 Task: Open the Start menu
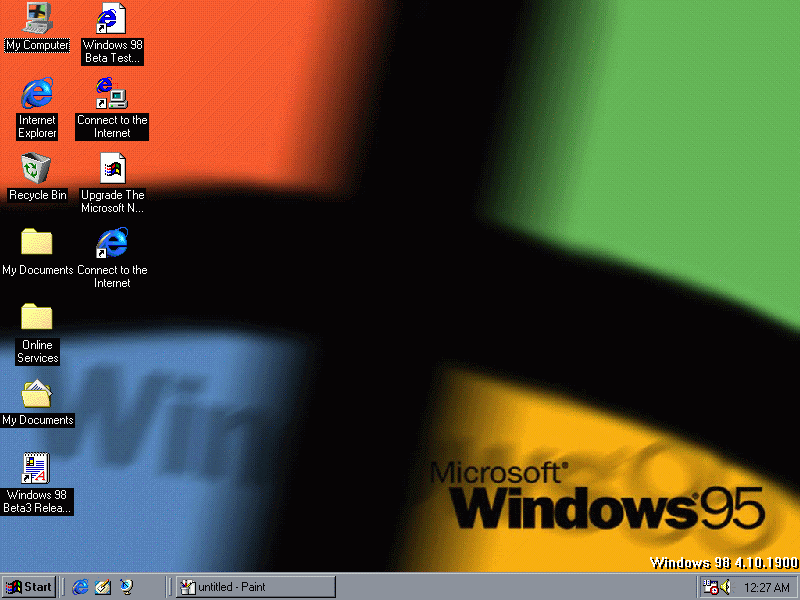(29, 587)
